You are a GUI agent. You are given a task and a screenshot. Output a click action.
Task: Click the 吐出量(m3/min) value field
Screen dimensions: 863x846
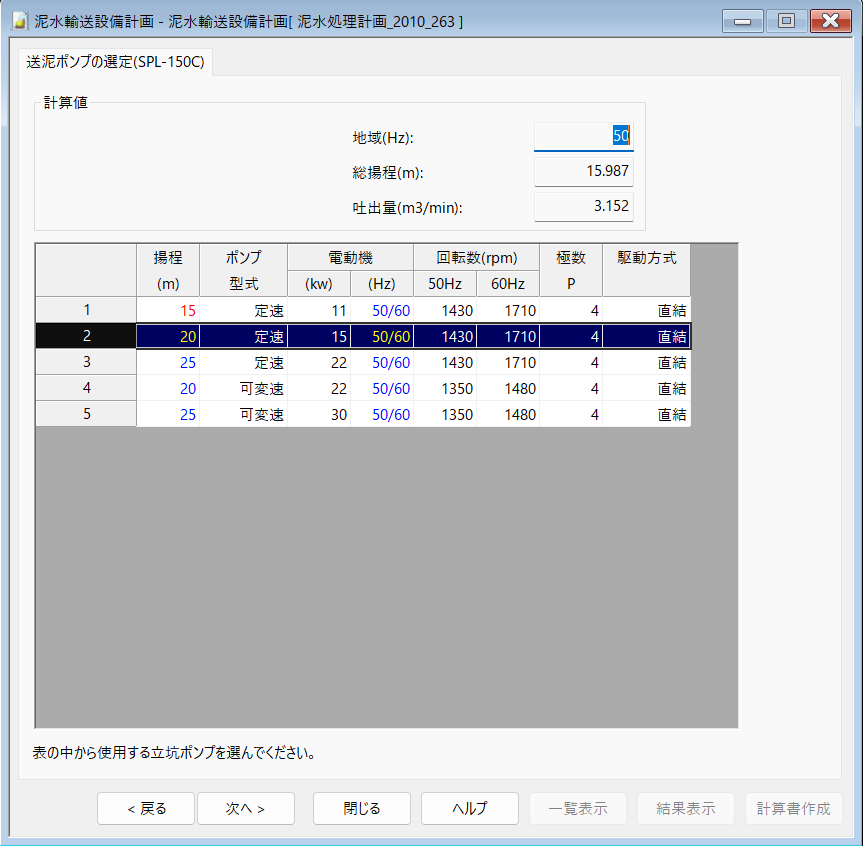click(x=583, y=207)
